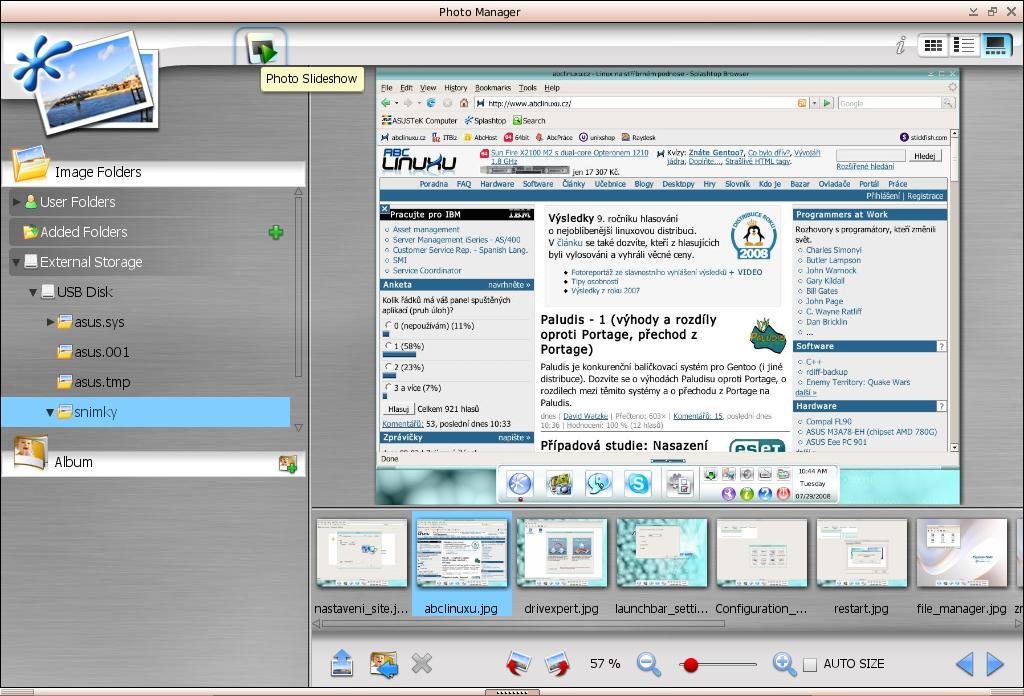Open the Configuration_... thumbnail
Viewport: 1024px width, 696px height.
click(x=761, y=554)
